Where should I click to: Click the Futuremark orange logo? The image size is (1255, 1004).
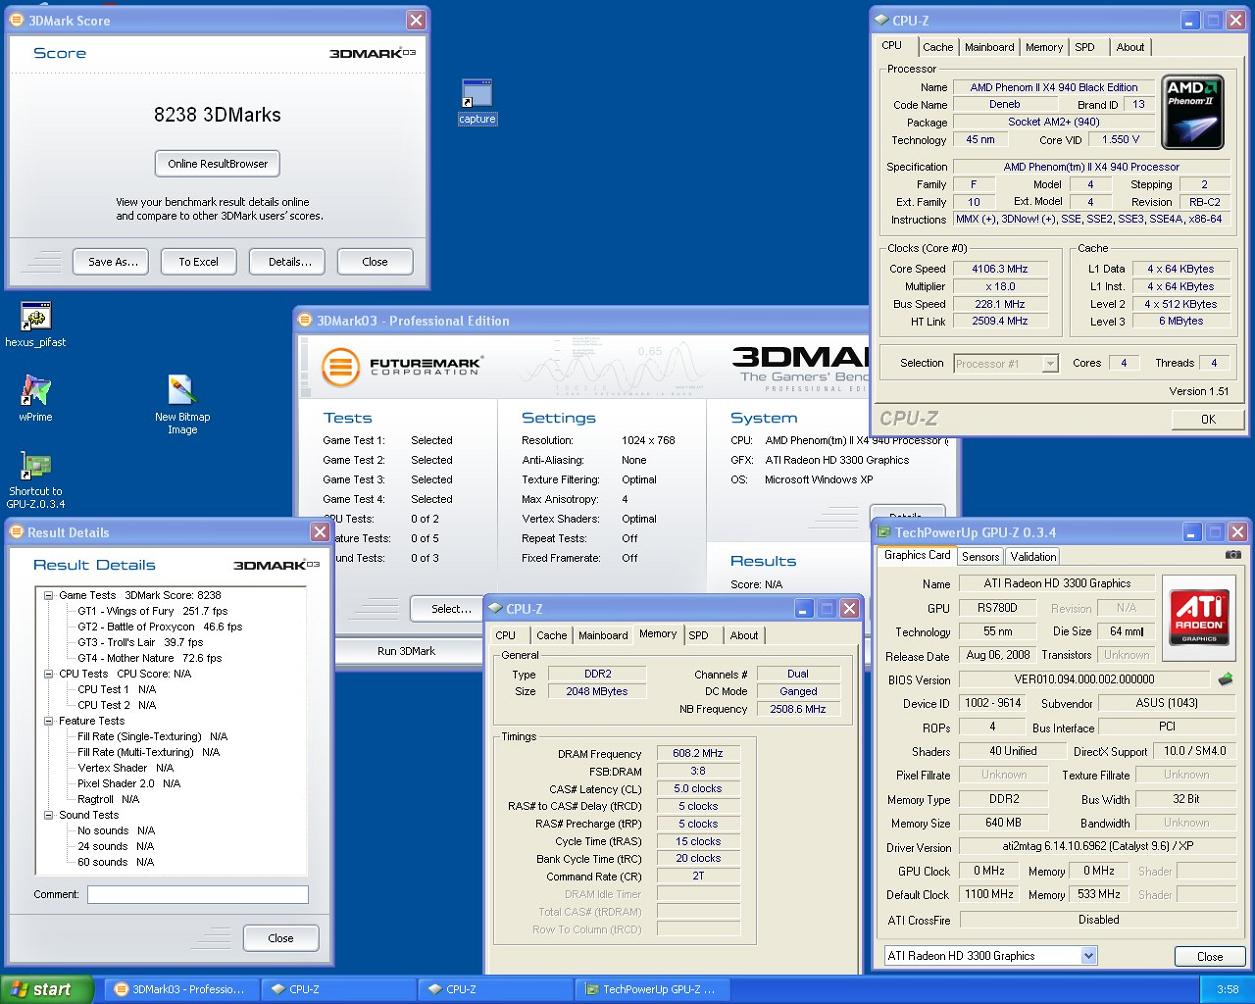340,367
